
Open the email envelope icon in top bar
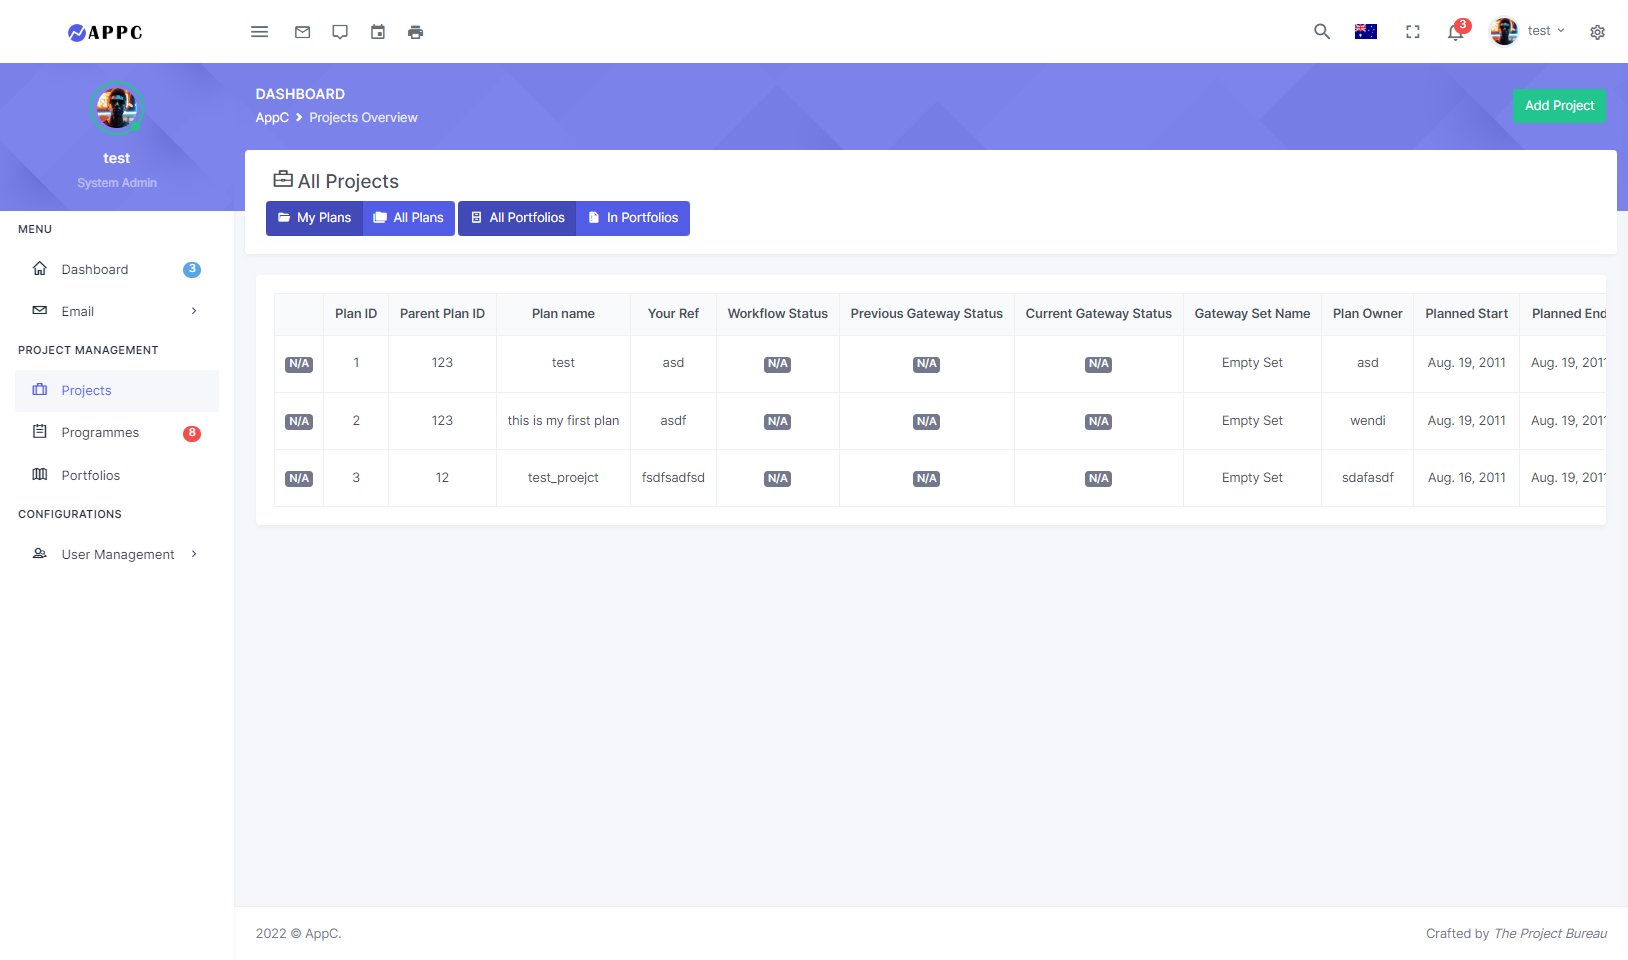click(x=302, y=32)
